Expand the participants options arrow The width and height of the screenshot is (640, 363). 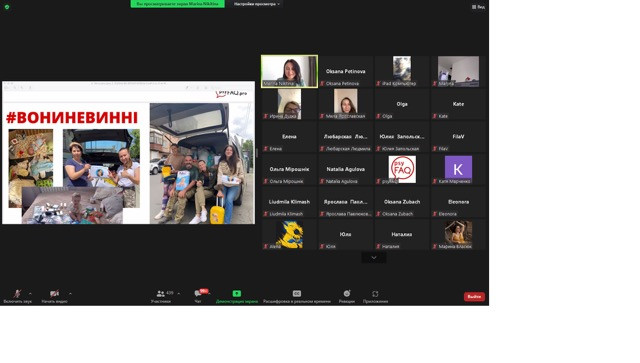point(178,294)
